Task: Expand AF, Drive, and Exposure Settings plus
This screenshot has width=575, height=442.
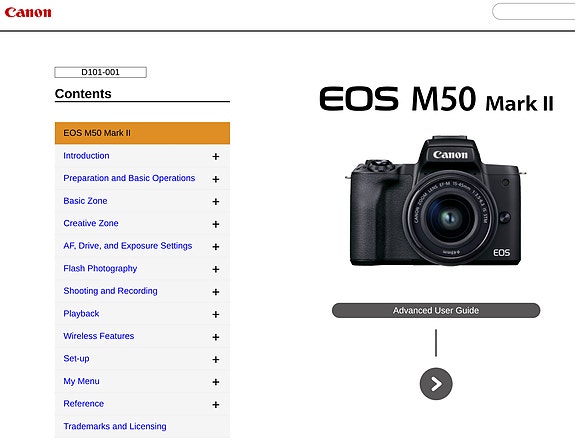Action: click(x=216, y=246)
